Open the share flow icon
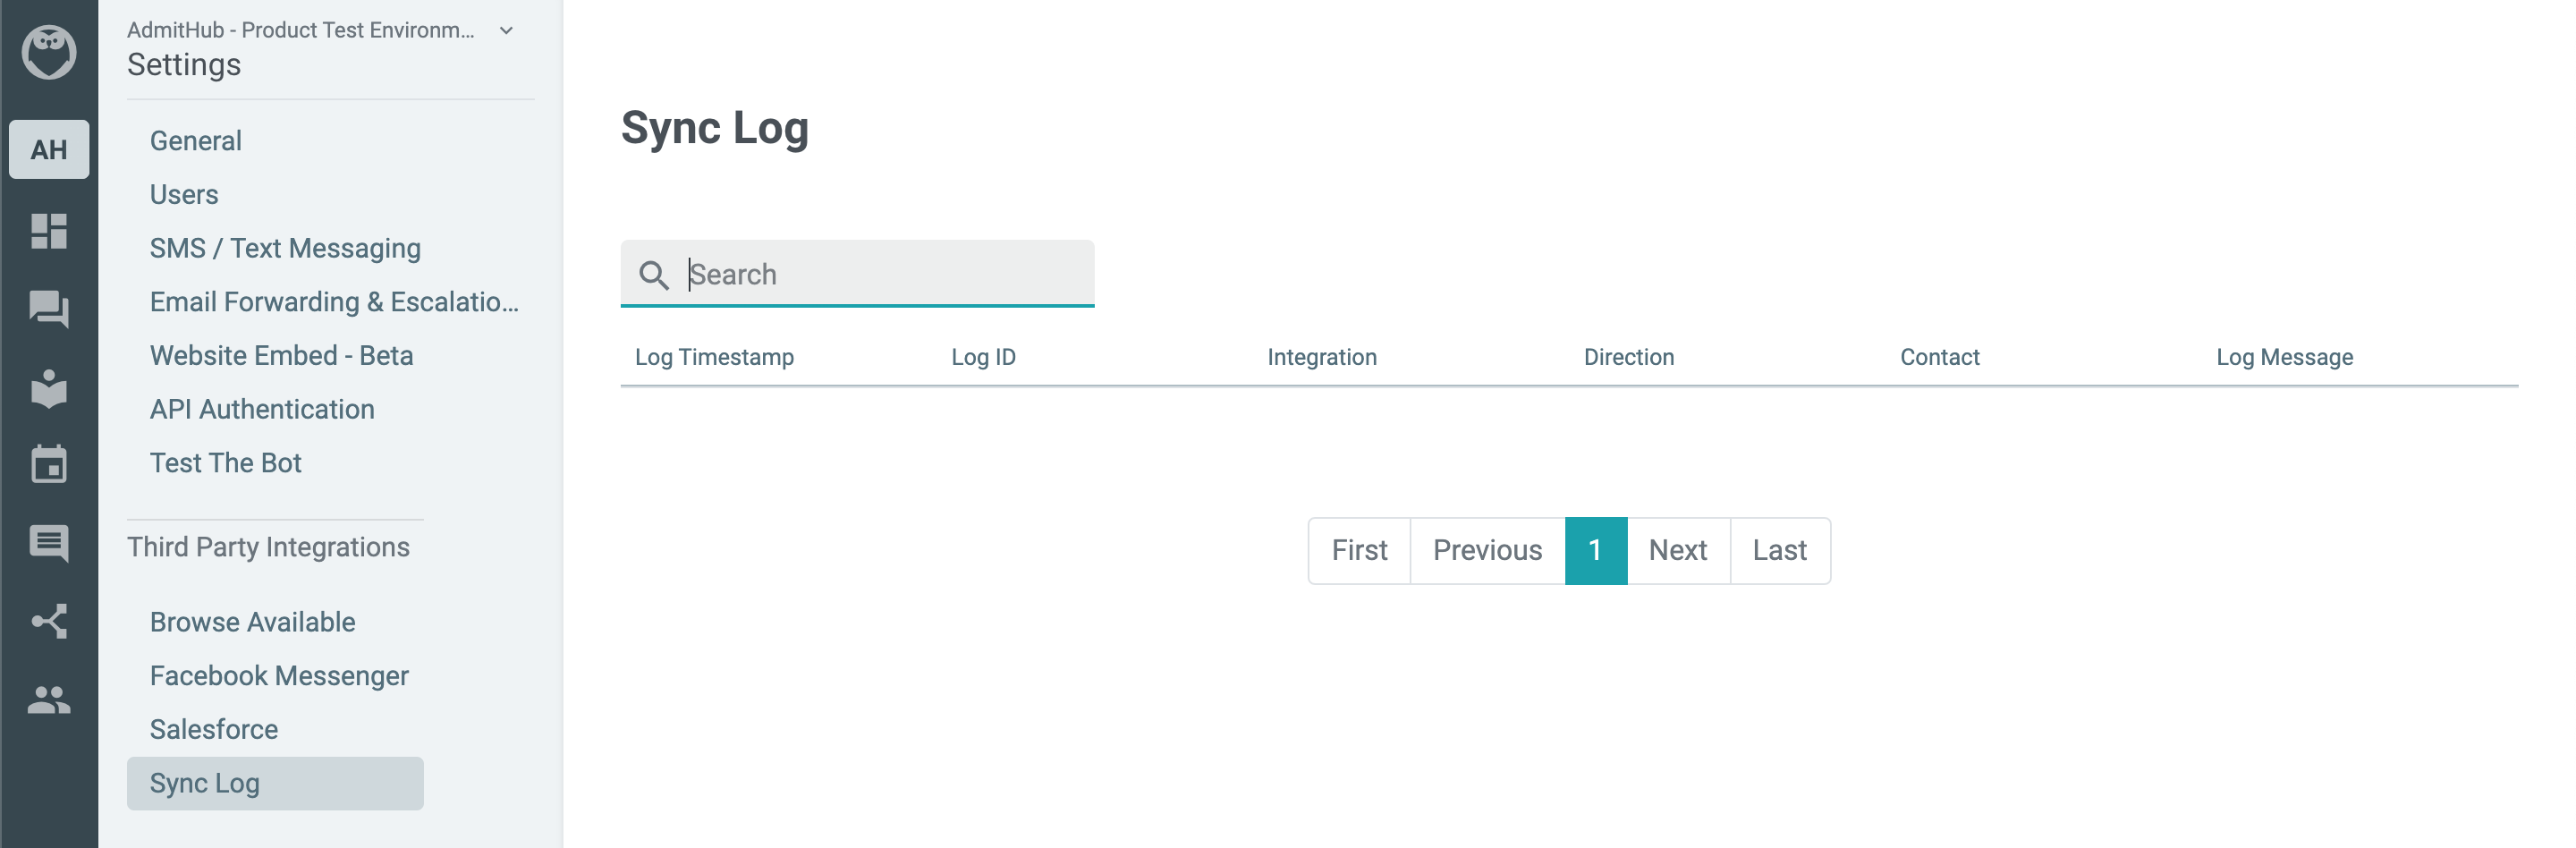This screenshot has height=848, width=2576. point(49,621)
